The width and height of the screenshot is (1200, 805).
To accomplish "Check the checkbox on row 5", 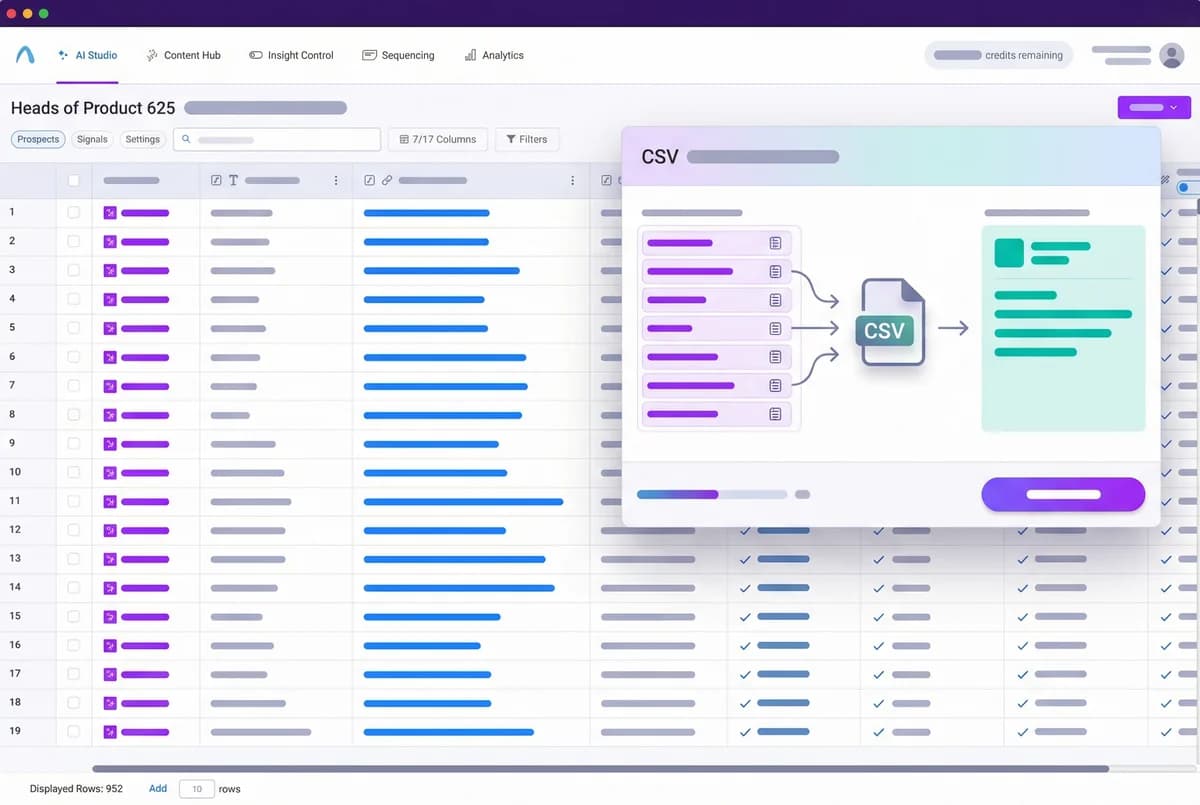I will 72,328.
